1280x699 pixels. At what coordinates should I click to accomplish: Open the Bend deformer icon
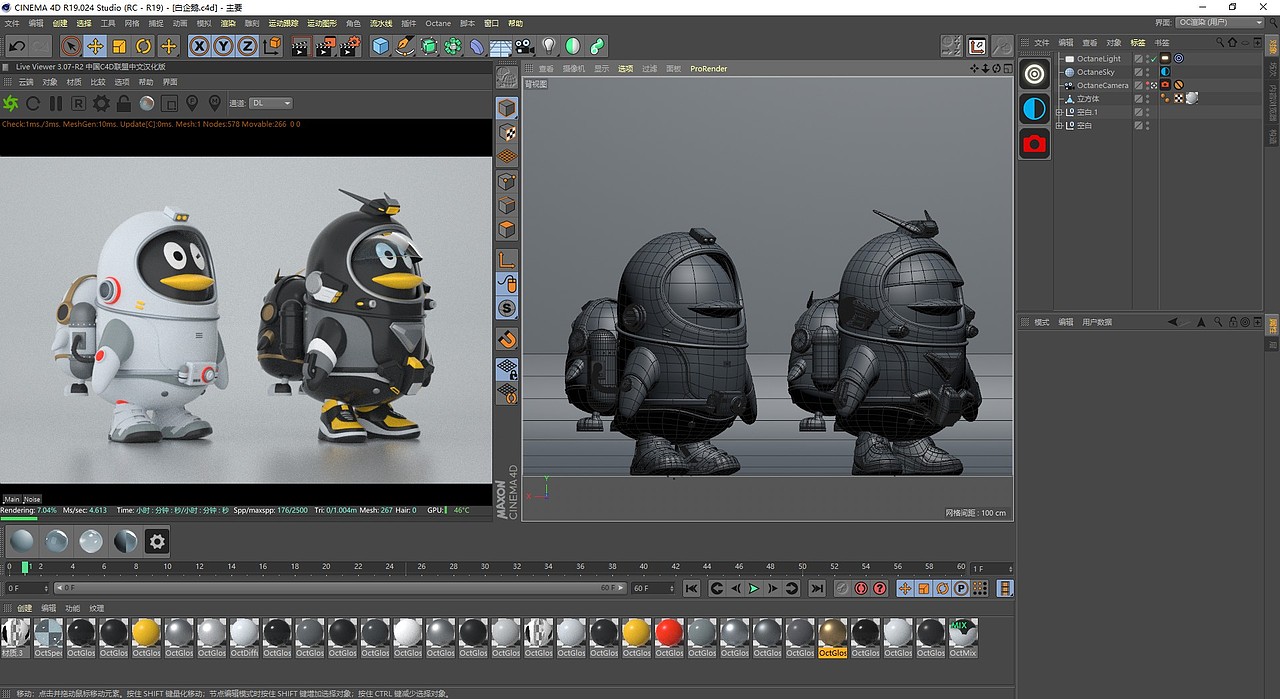tap(477, 45)
